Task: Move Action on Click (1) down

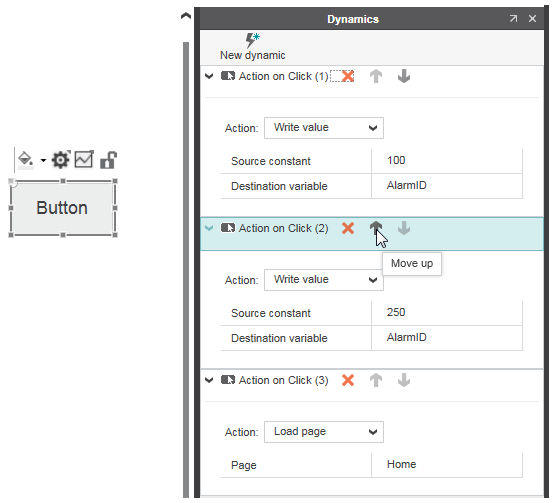Action: coord(404,76)
